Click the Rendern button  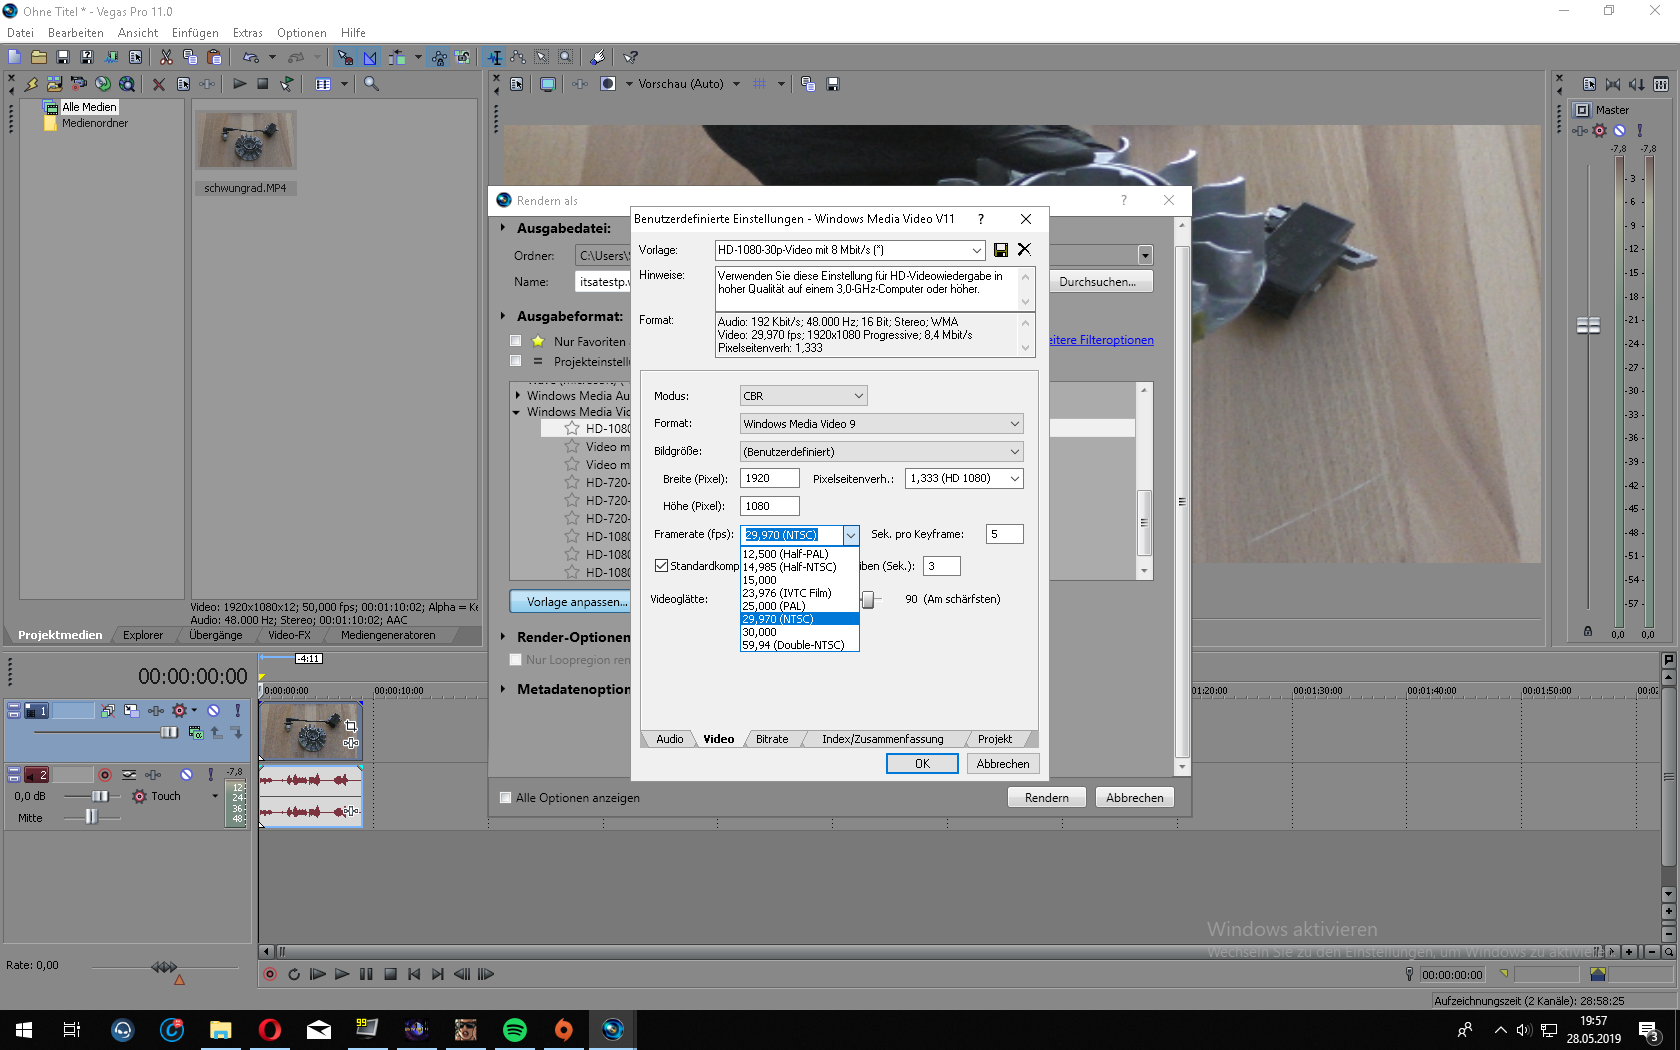(x=1047, y=798)
